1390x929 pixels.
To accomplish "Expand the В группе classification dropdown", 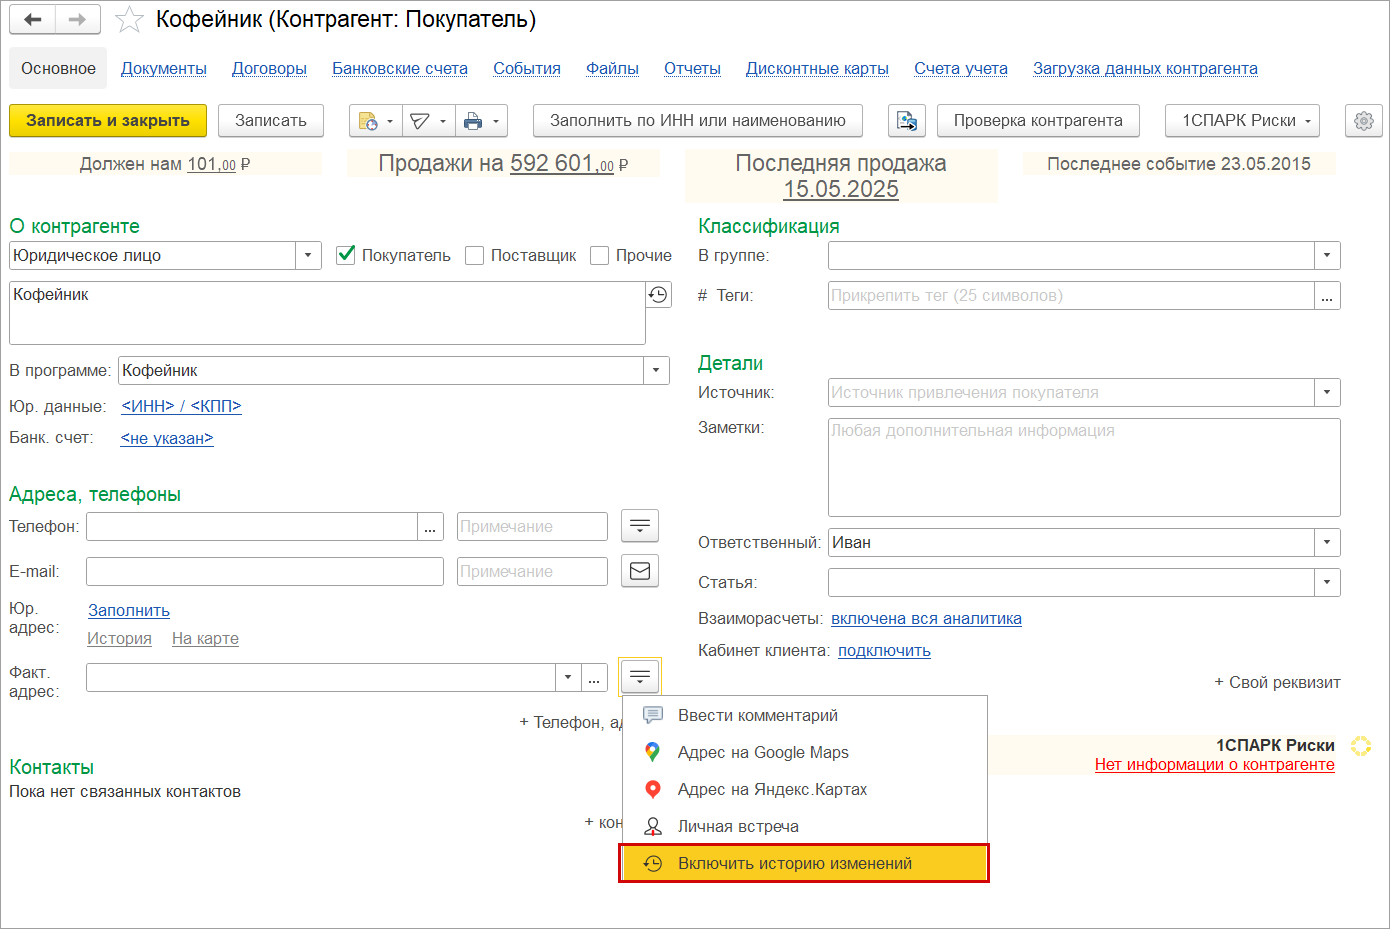I will pos(1328,255).
